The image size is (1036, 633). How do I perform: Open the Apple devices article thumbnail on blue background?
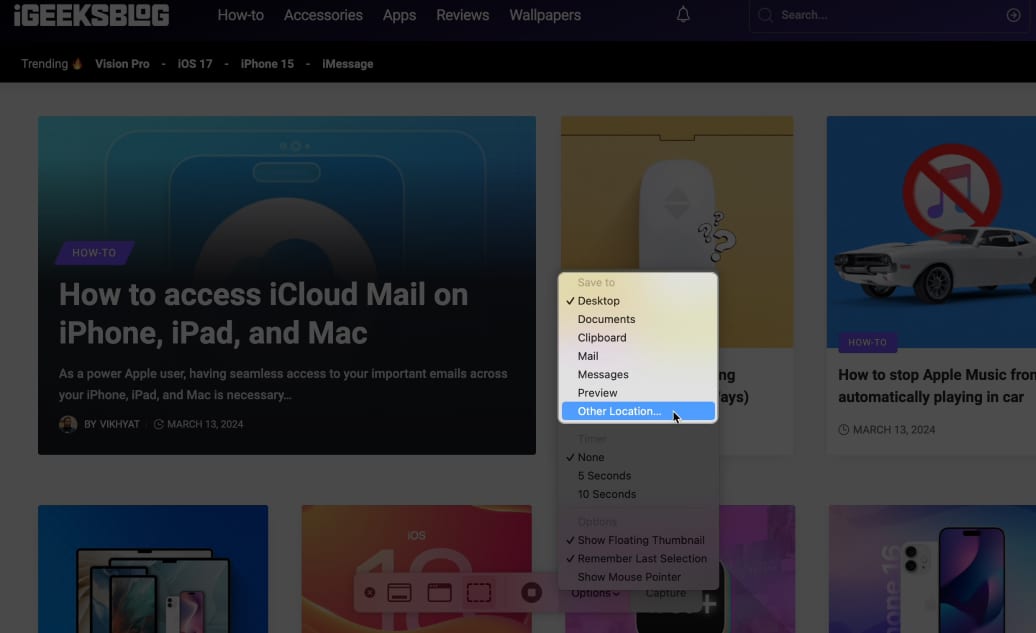point(153,569)
